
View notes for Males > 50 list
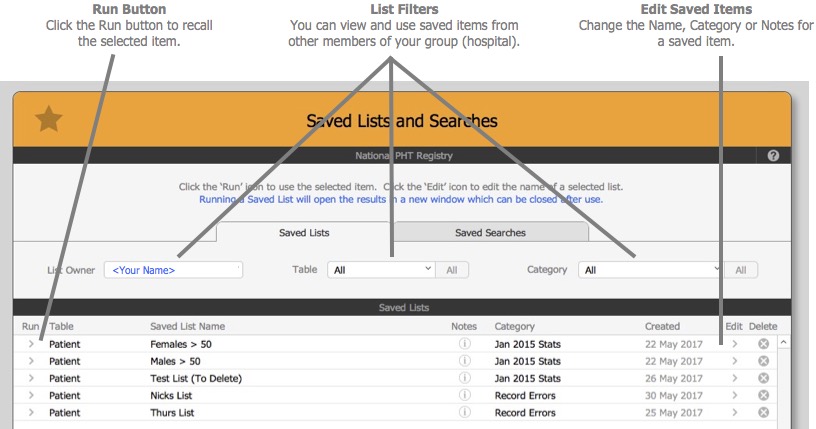pyautogui.click(x=464, y=361)
